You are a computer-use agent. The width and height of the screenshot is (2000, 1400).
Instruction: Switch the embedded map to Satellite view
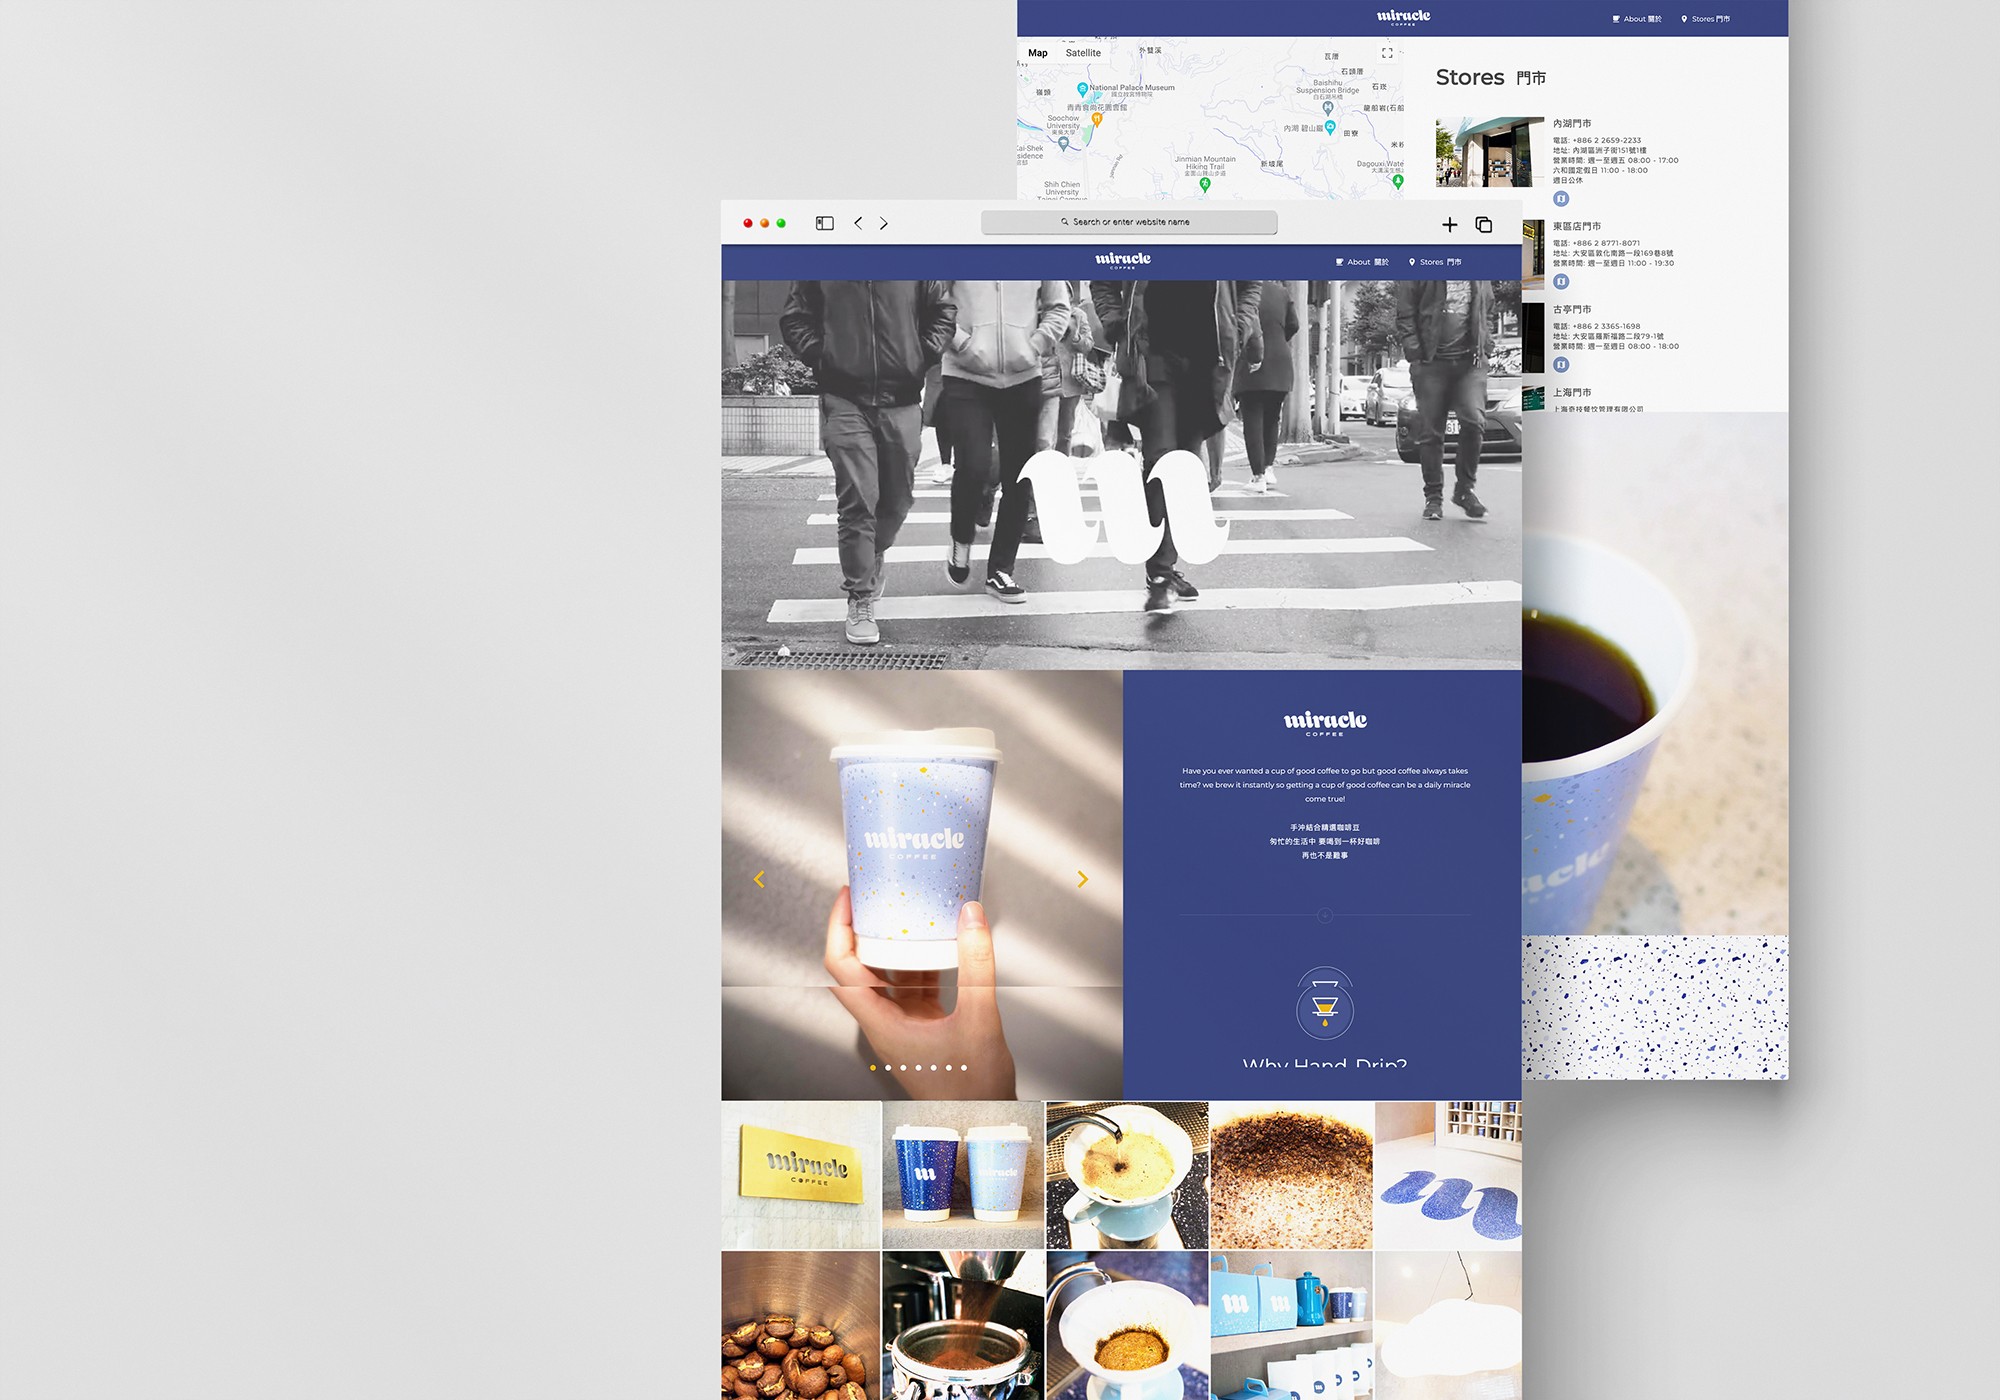(x=1083, y=52)
